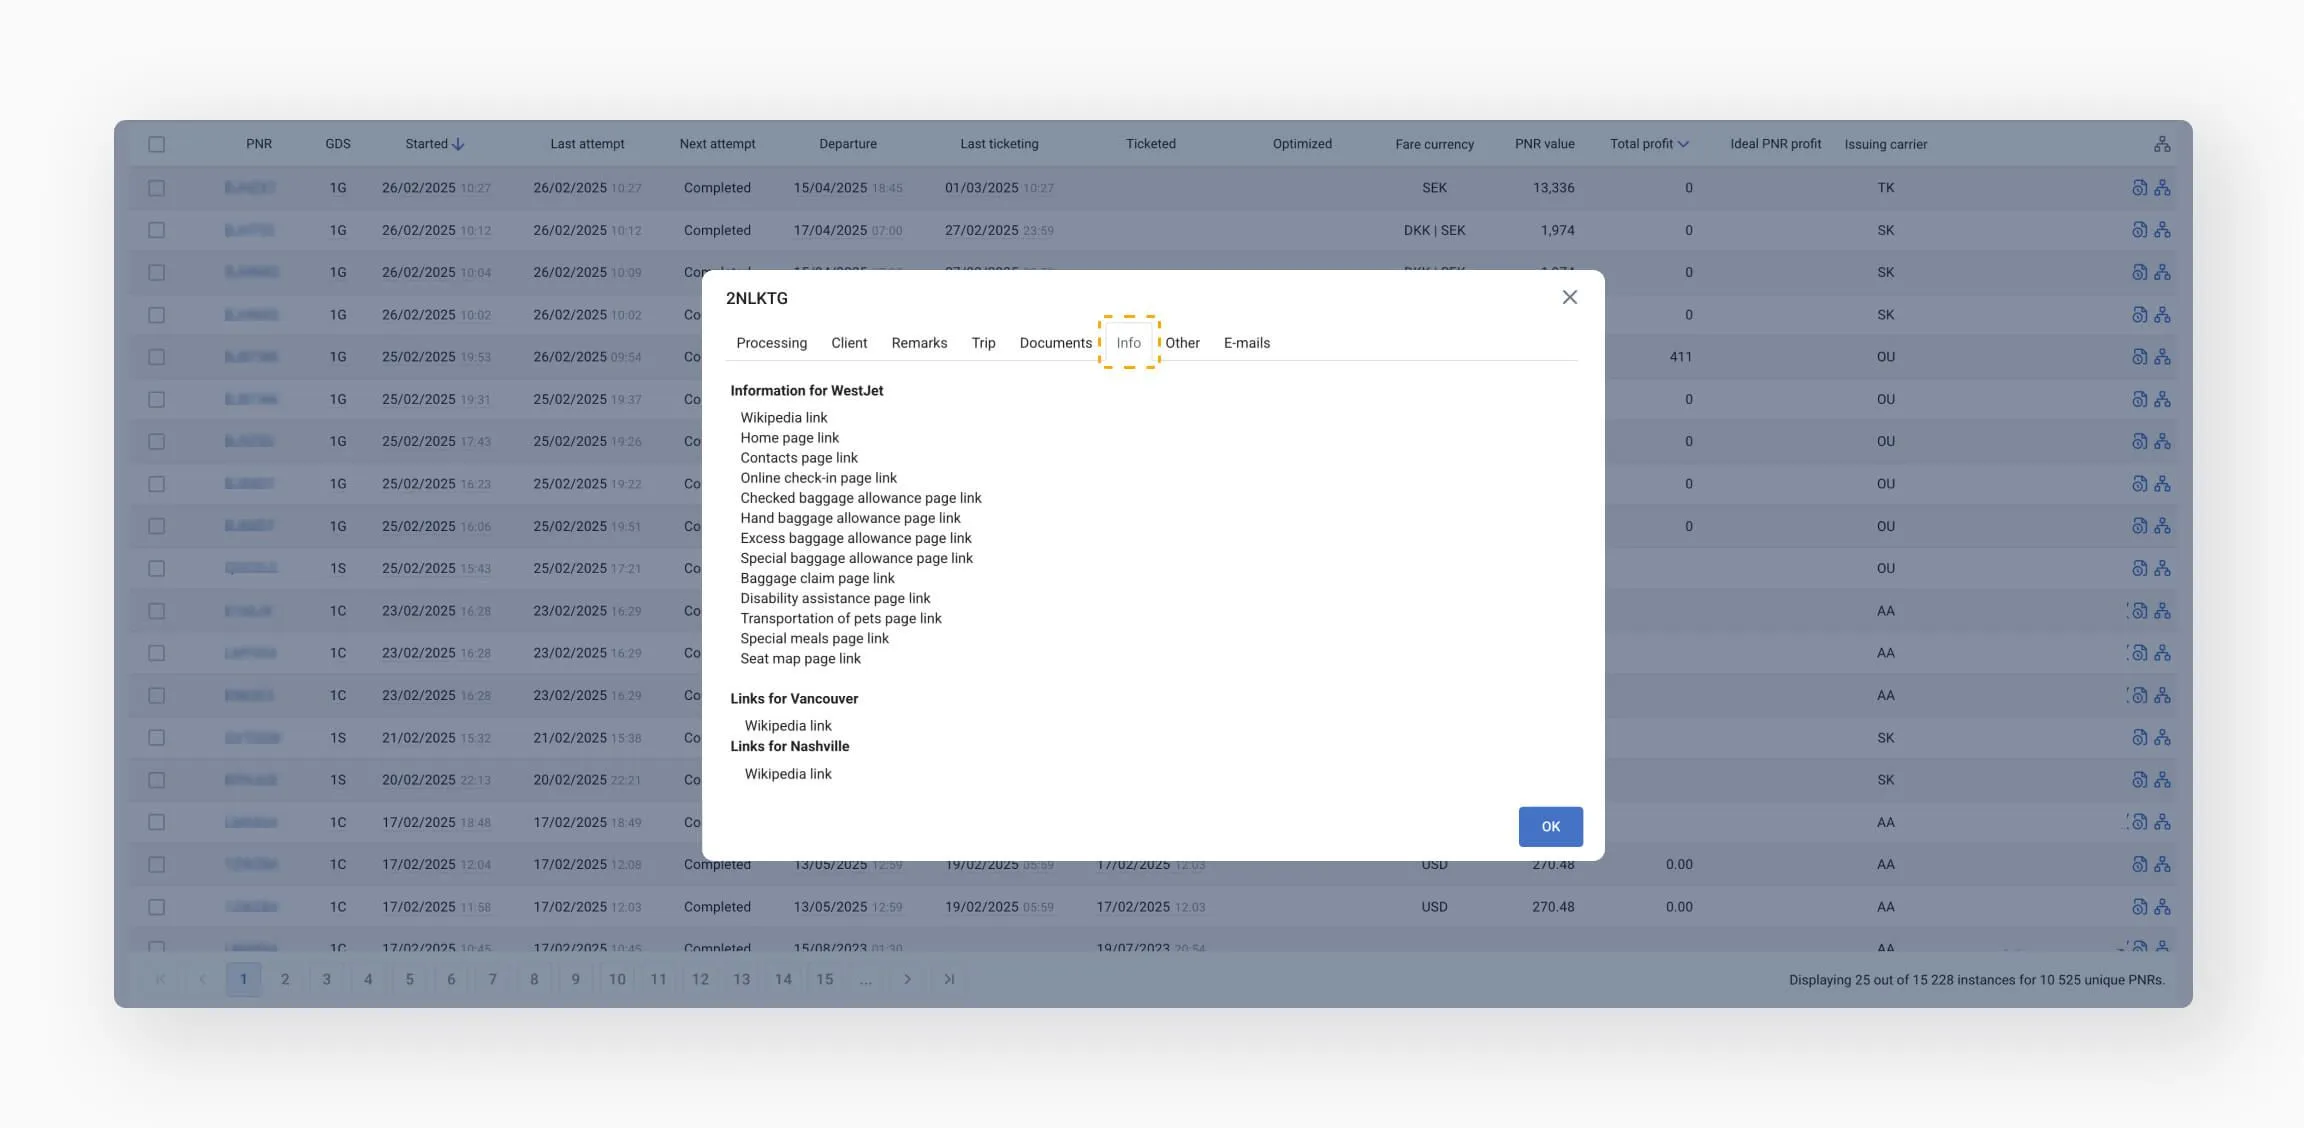The width and height of the screenshot is (2304, 1128).
Task: Open history icon in row with profit 411
Action: pos(2139,357)
